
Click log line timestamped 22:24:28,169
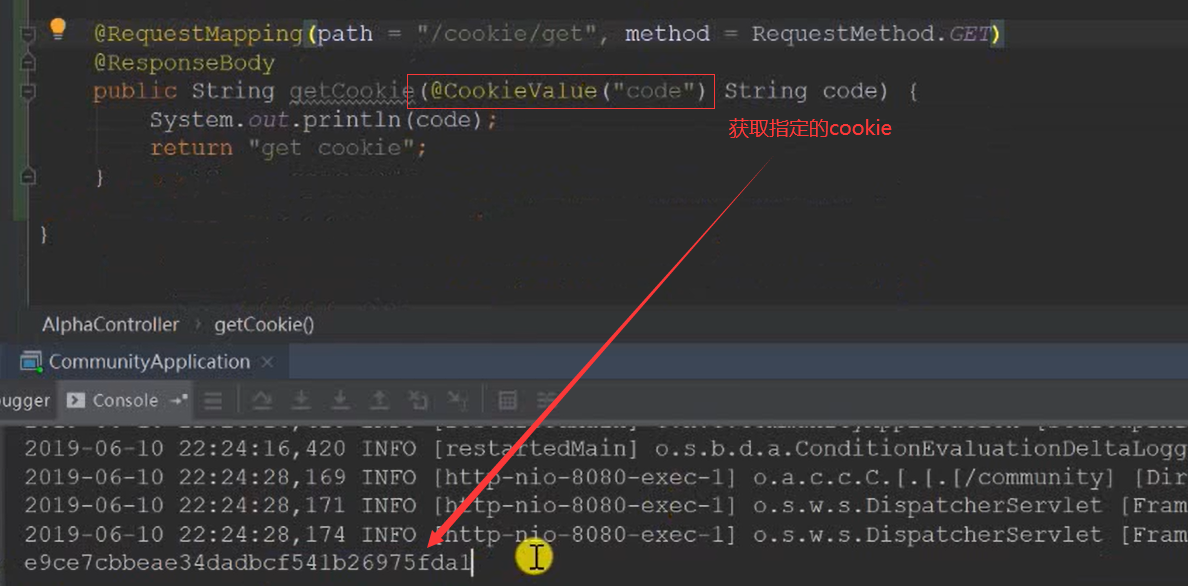point(606,477)
